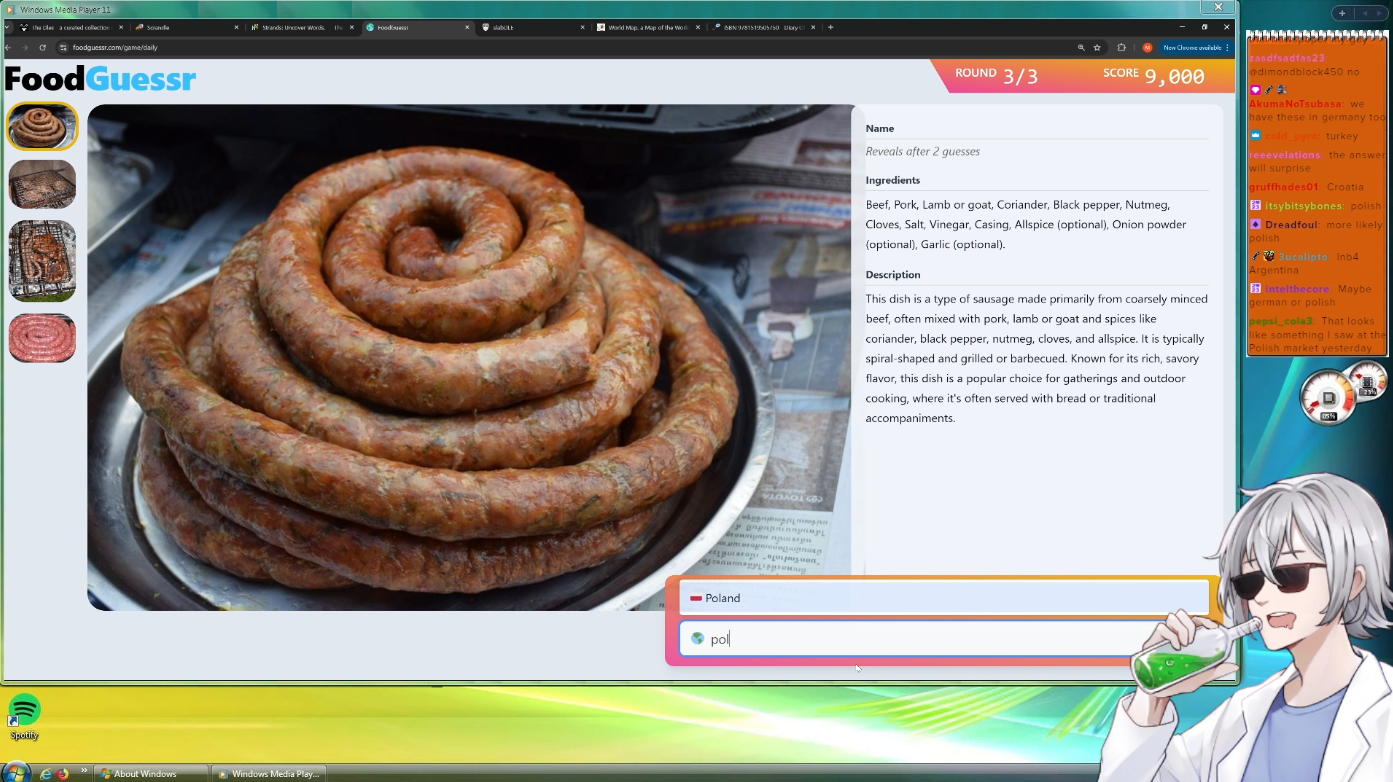Reload the FoodGuessr page
The height and width of the screenshot is (782, 1393).
coord(42,47)
